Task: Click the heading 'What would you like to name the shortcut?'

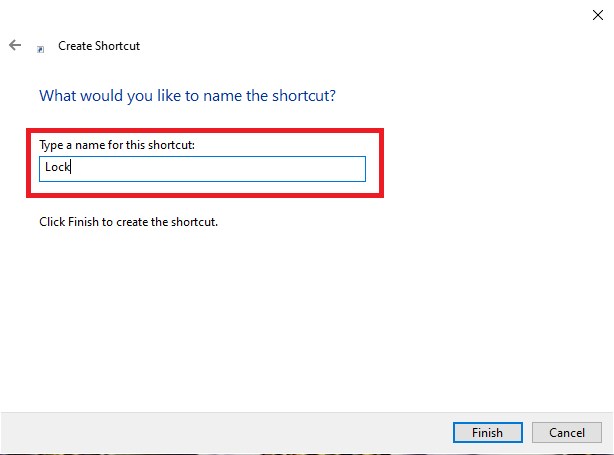Action: [187, 96]
